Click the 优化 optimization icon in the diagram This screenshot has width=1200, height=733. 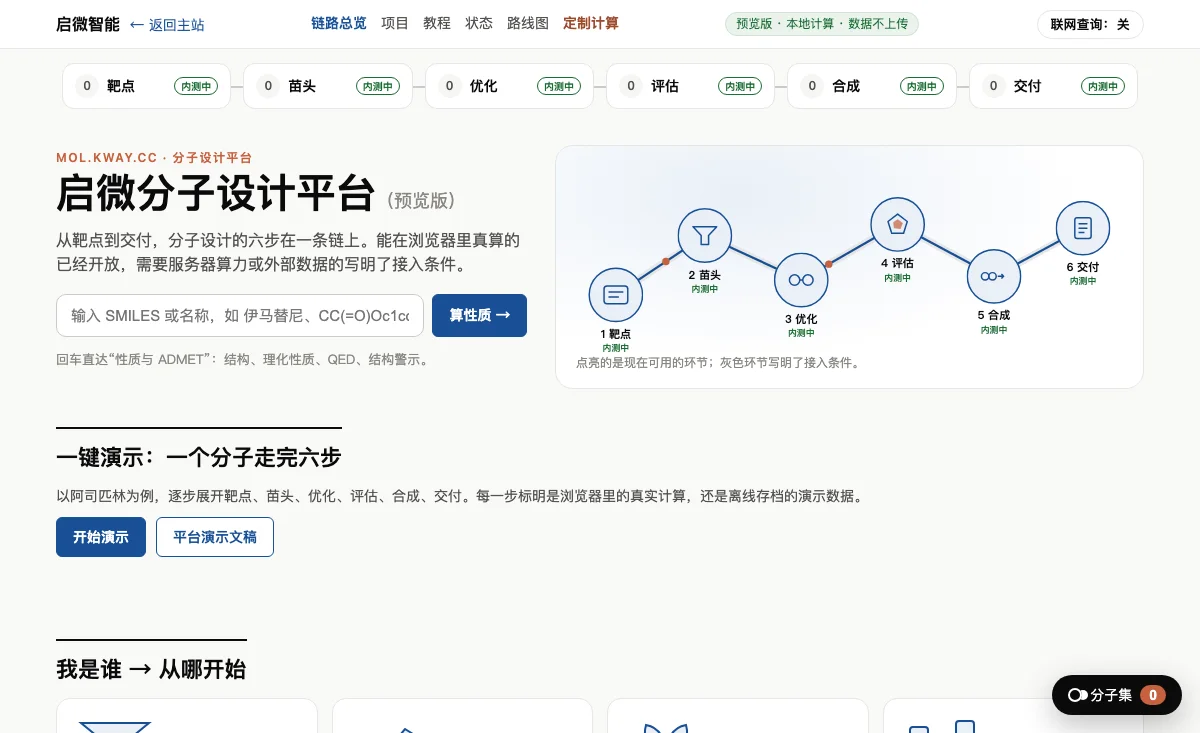point(801,280)
